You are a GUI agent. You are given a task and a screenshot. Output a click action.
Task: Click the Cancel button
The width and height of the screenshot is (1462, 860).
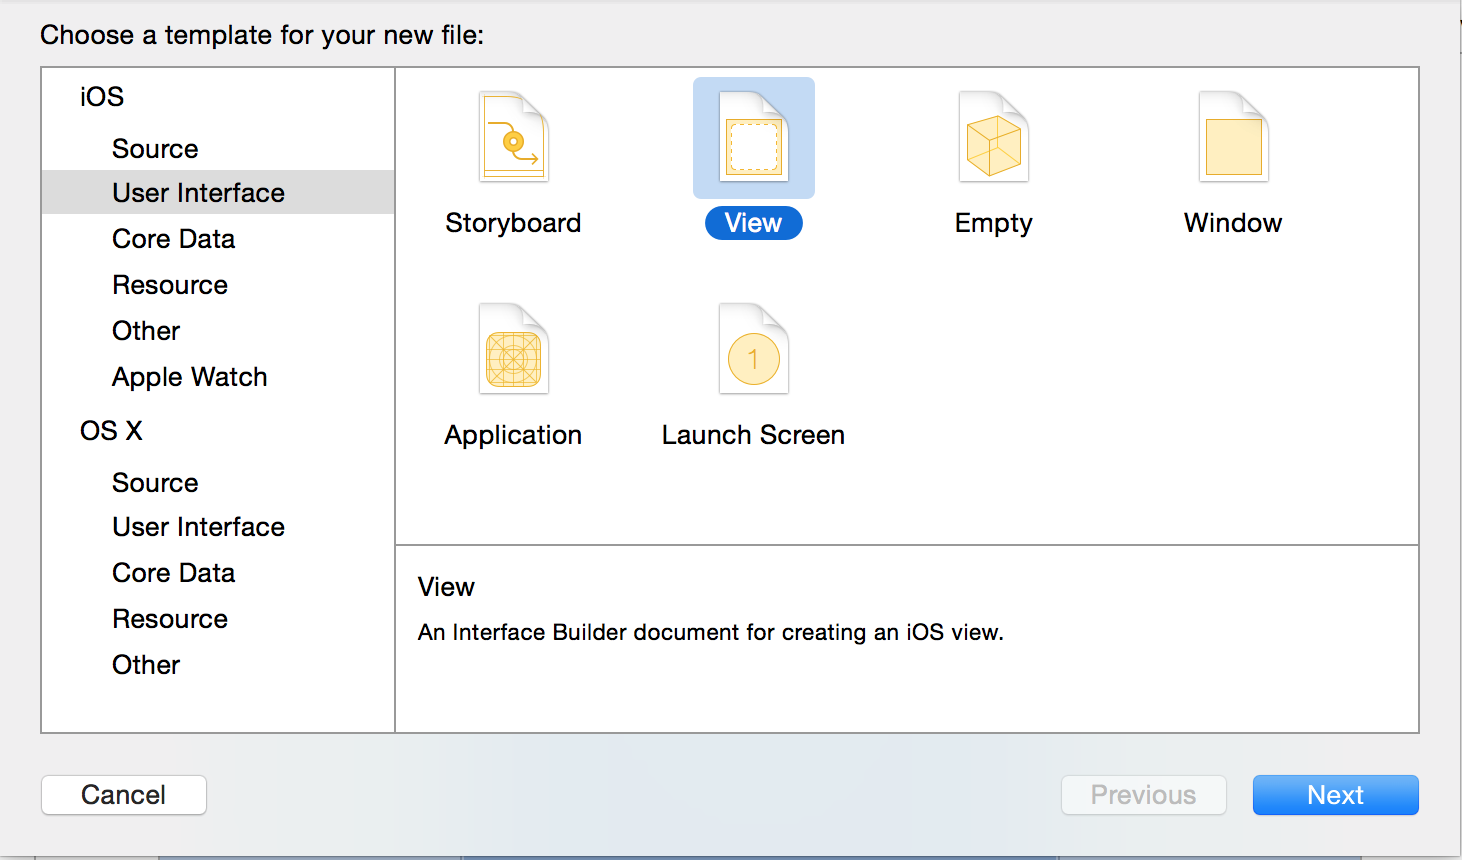point(124,795)
